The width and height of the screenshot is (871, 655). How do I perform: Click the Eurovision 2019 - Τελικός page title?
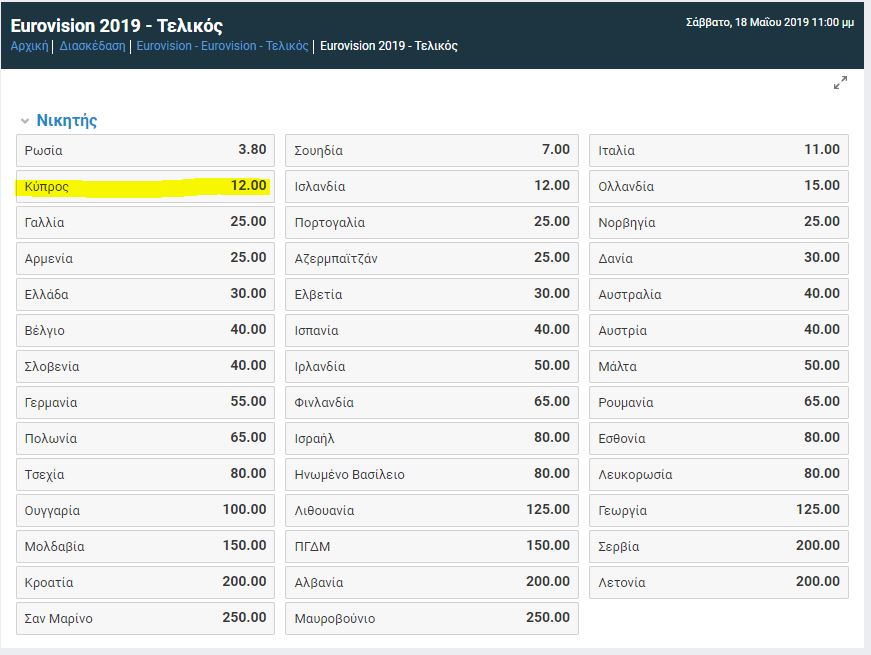pos(117,26)
